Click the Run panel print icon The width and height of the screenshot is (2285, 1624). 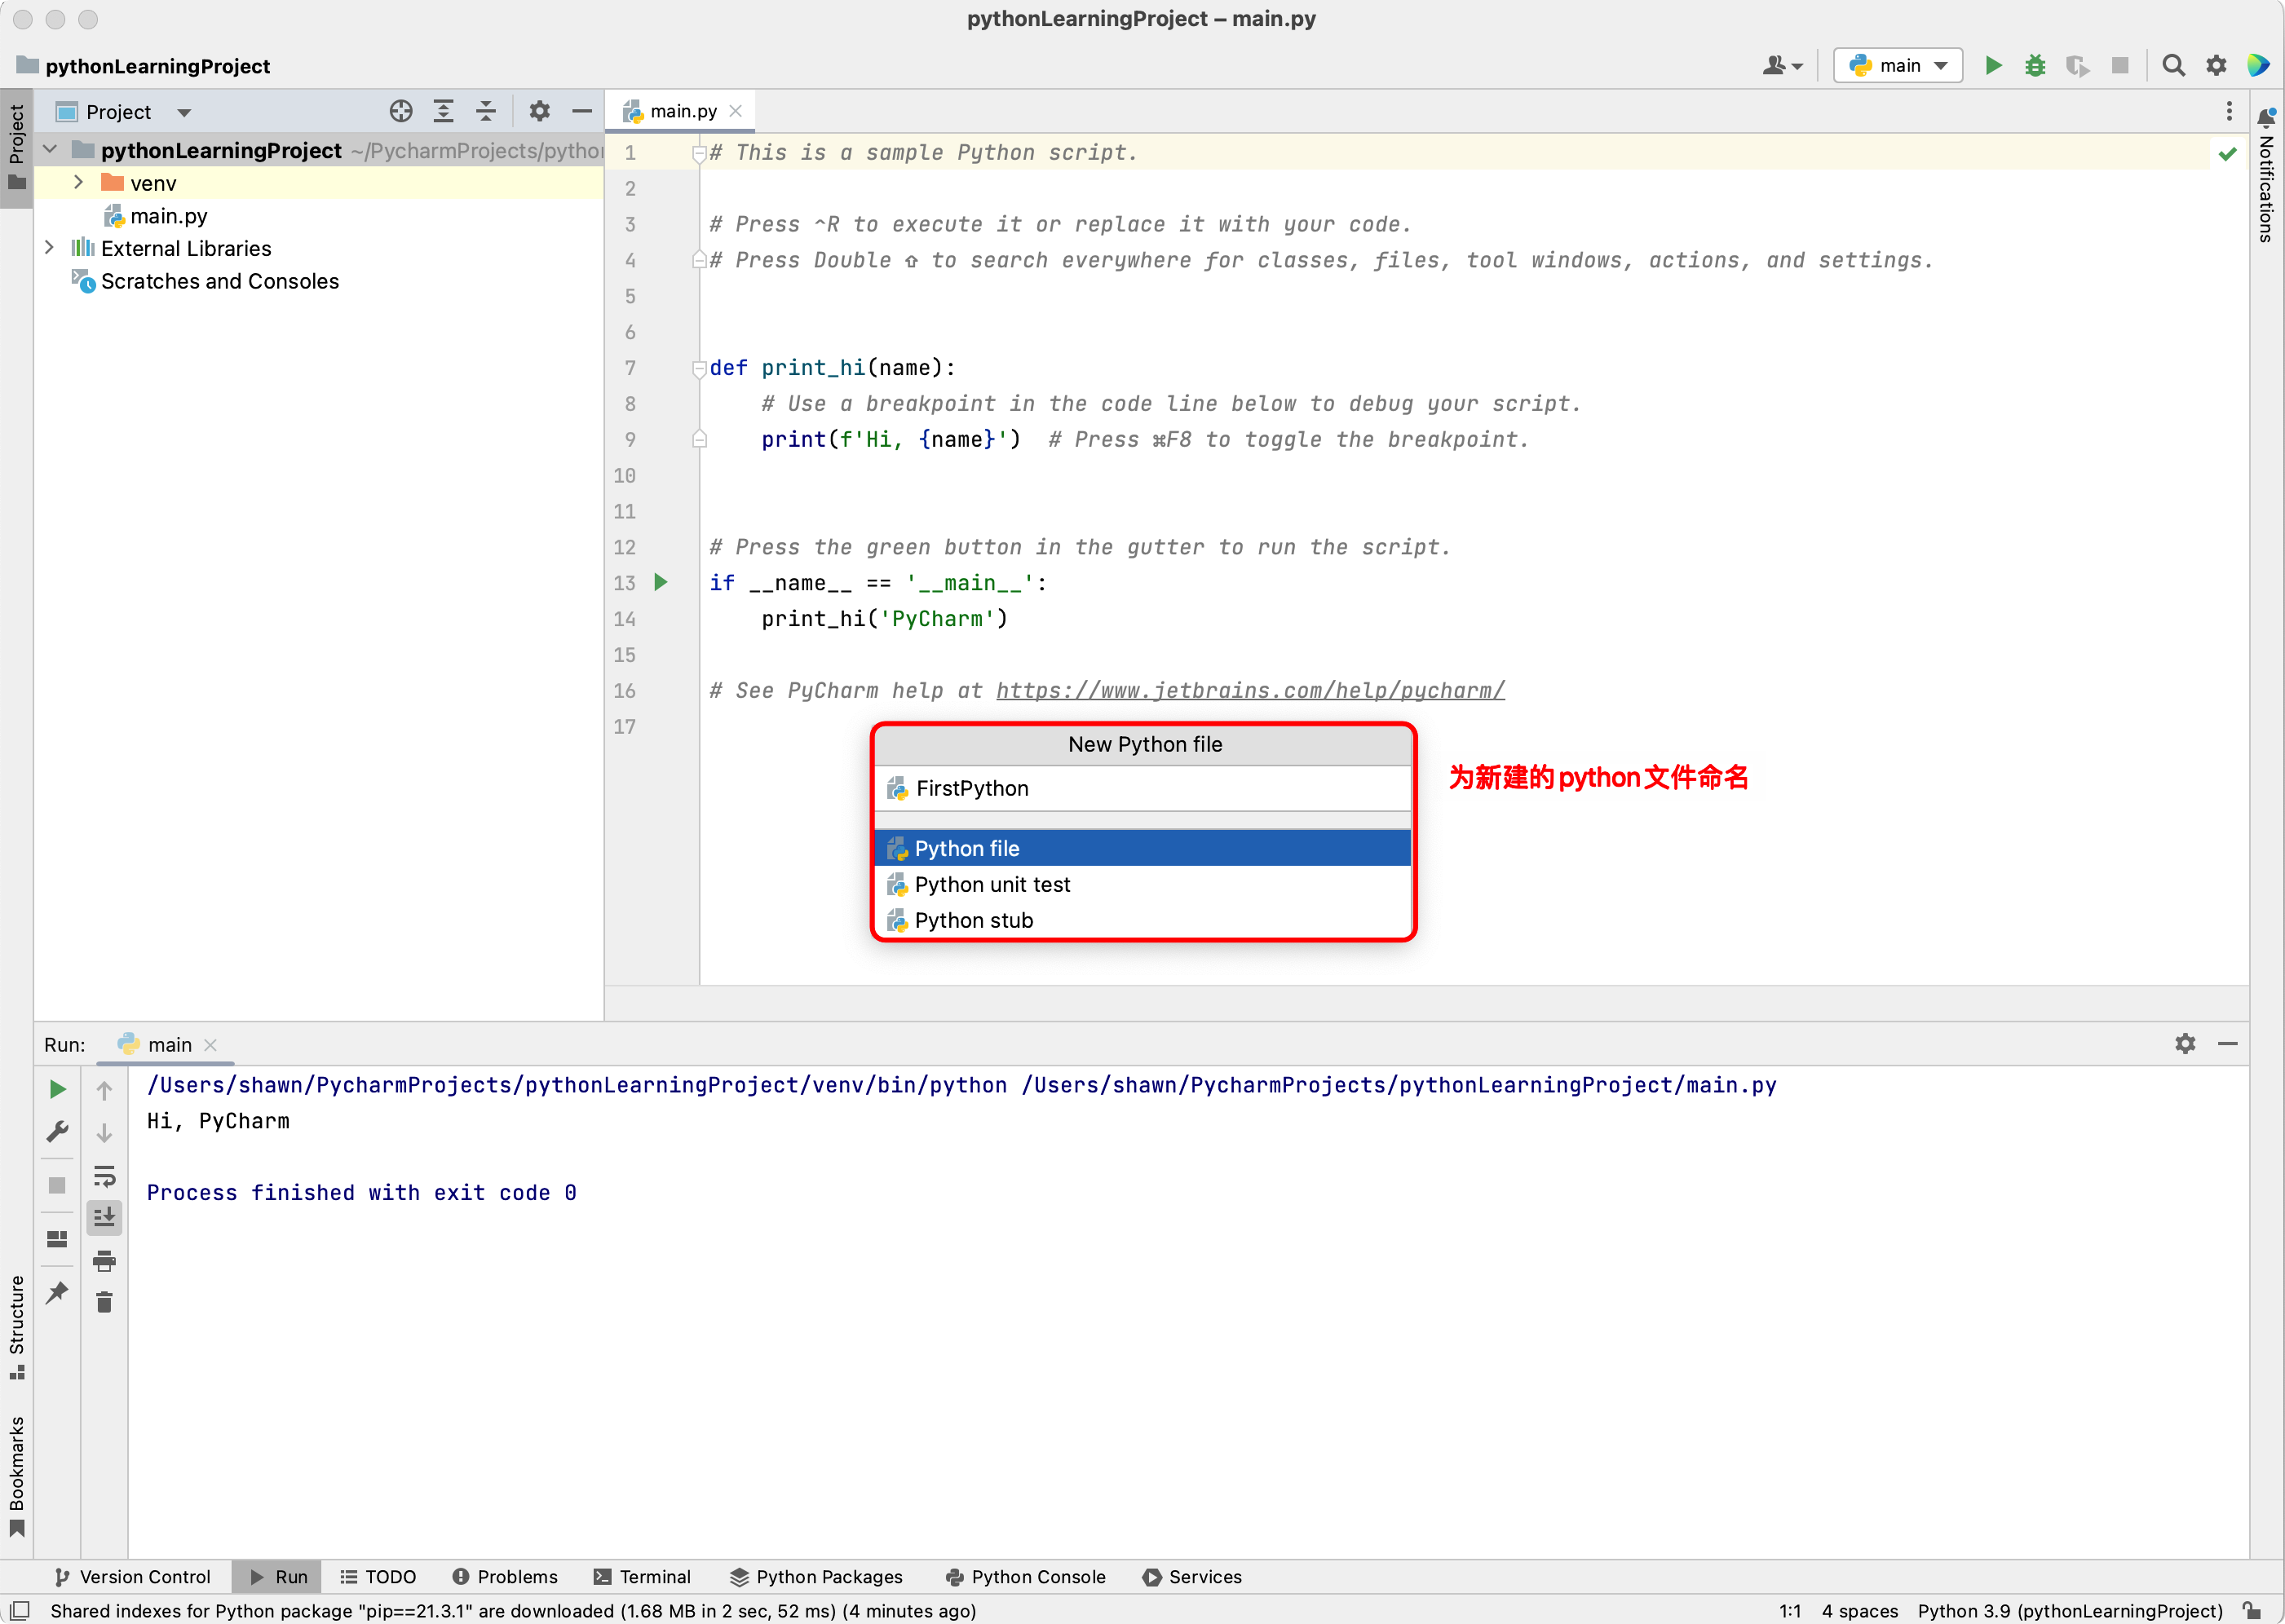click(x=104, y=1260)
